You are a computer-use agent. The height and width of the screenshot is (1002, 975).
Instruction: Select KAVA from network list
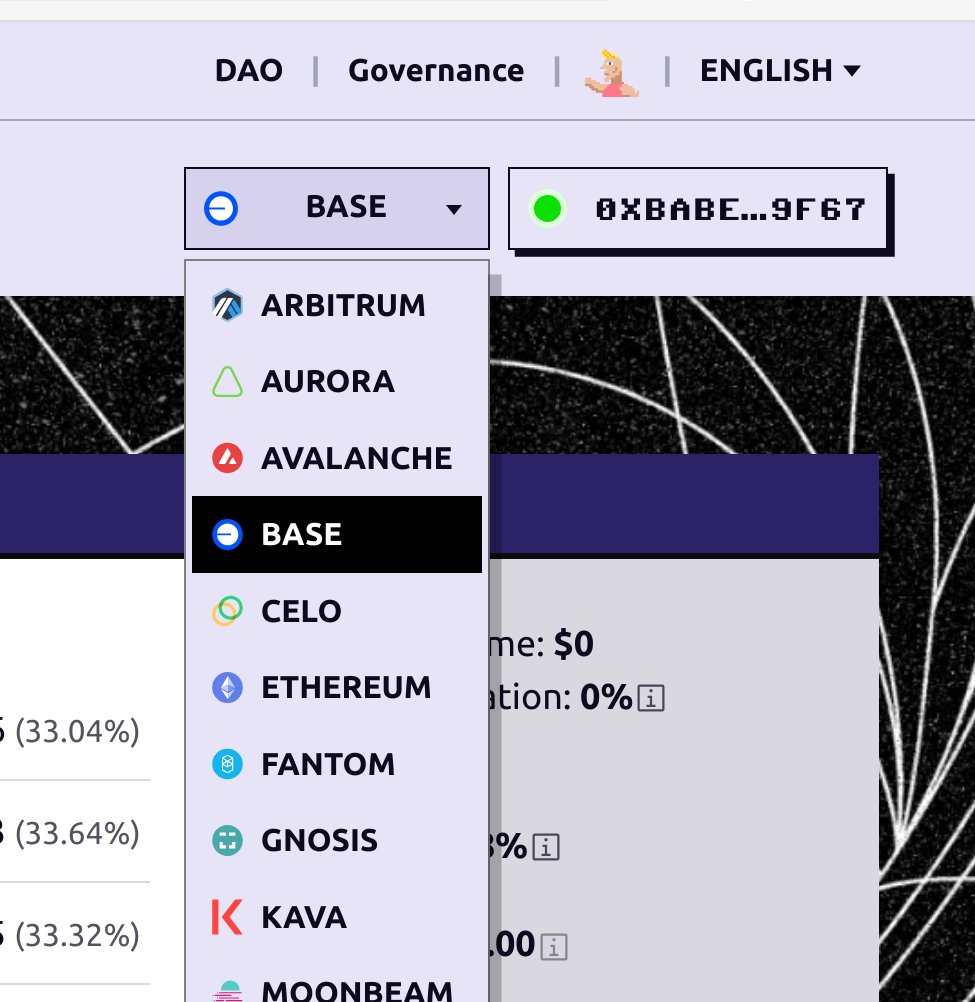click(x=337, y=917)
